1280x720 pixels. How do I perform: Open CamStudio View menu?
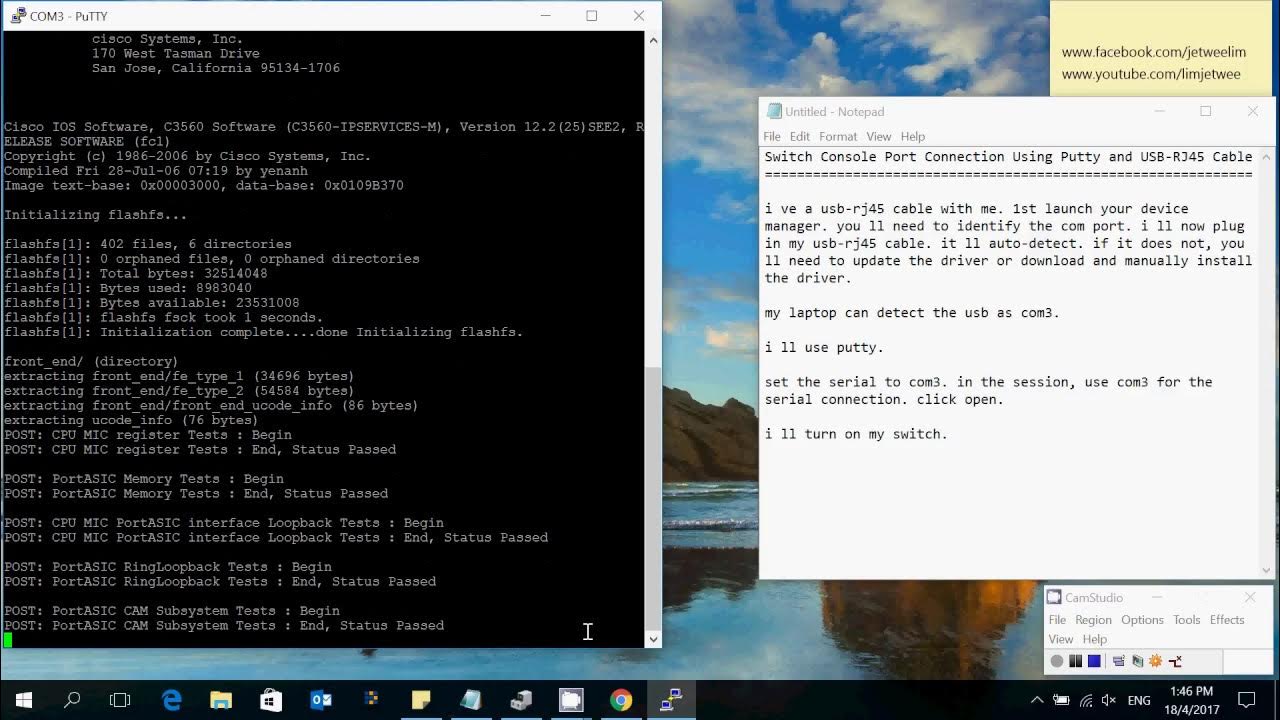(1061, 639)
